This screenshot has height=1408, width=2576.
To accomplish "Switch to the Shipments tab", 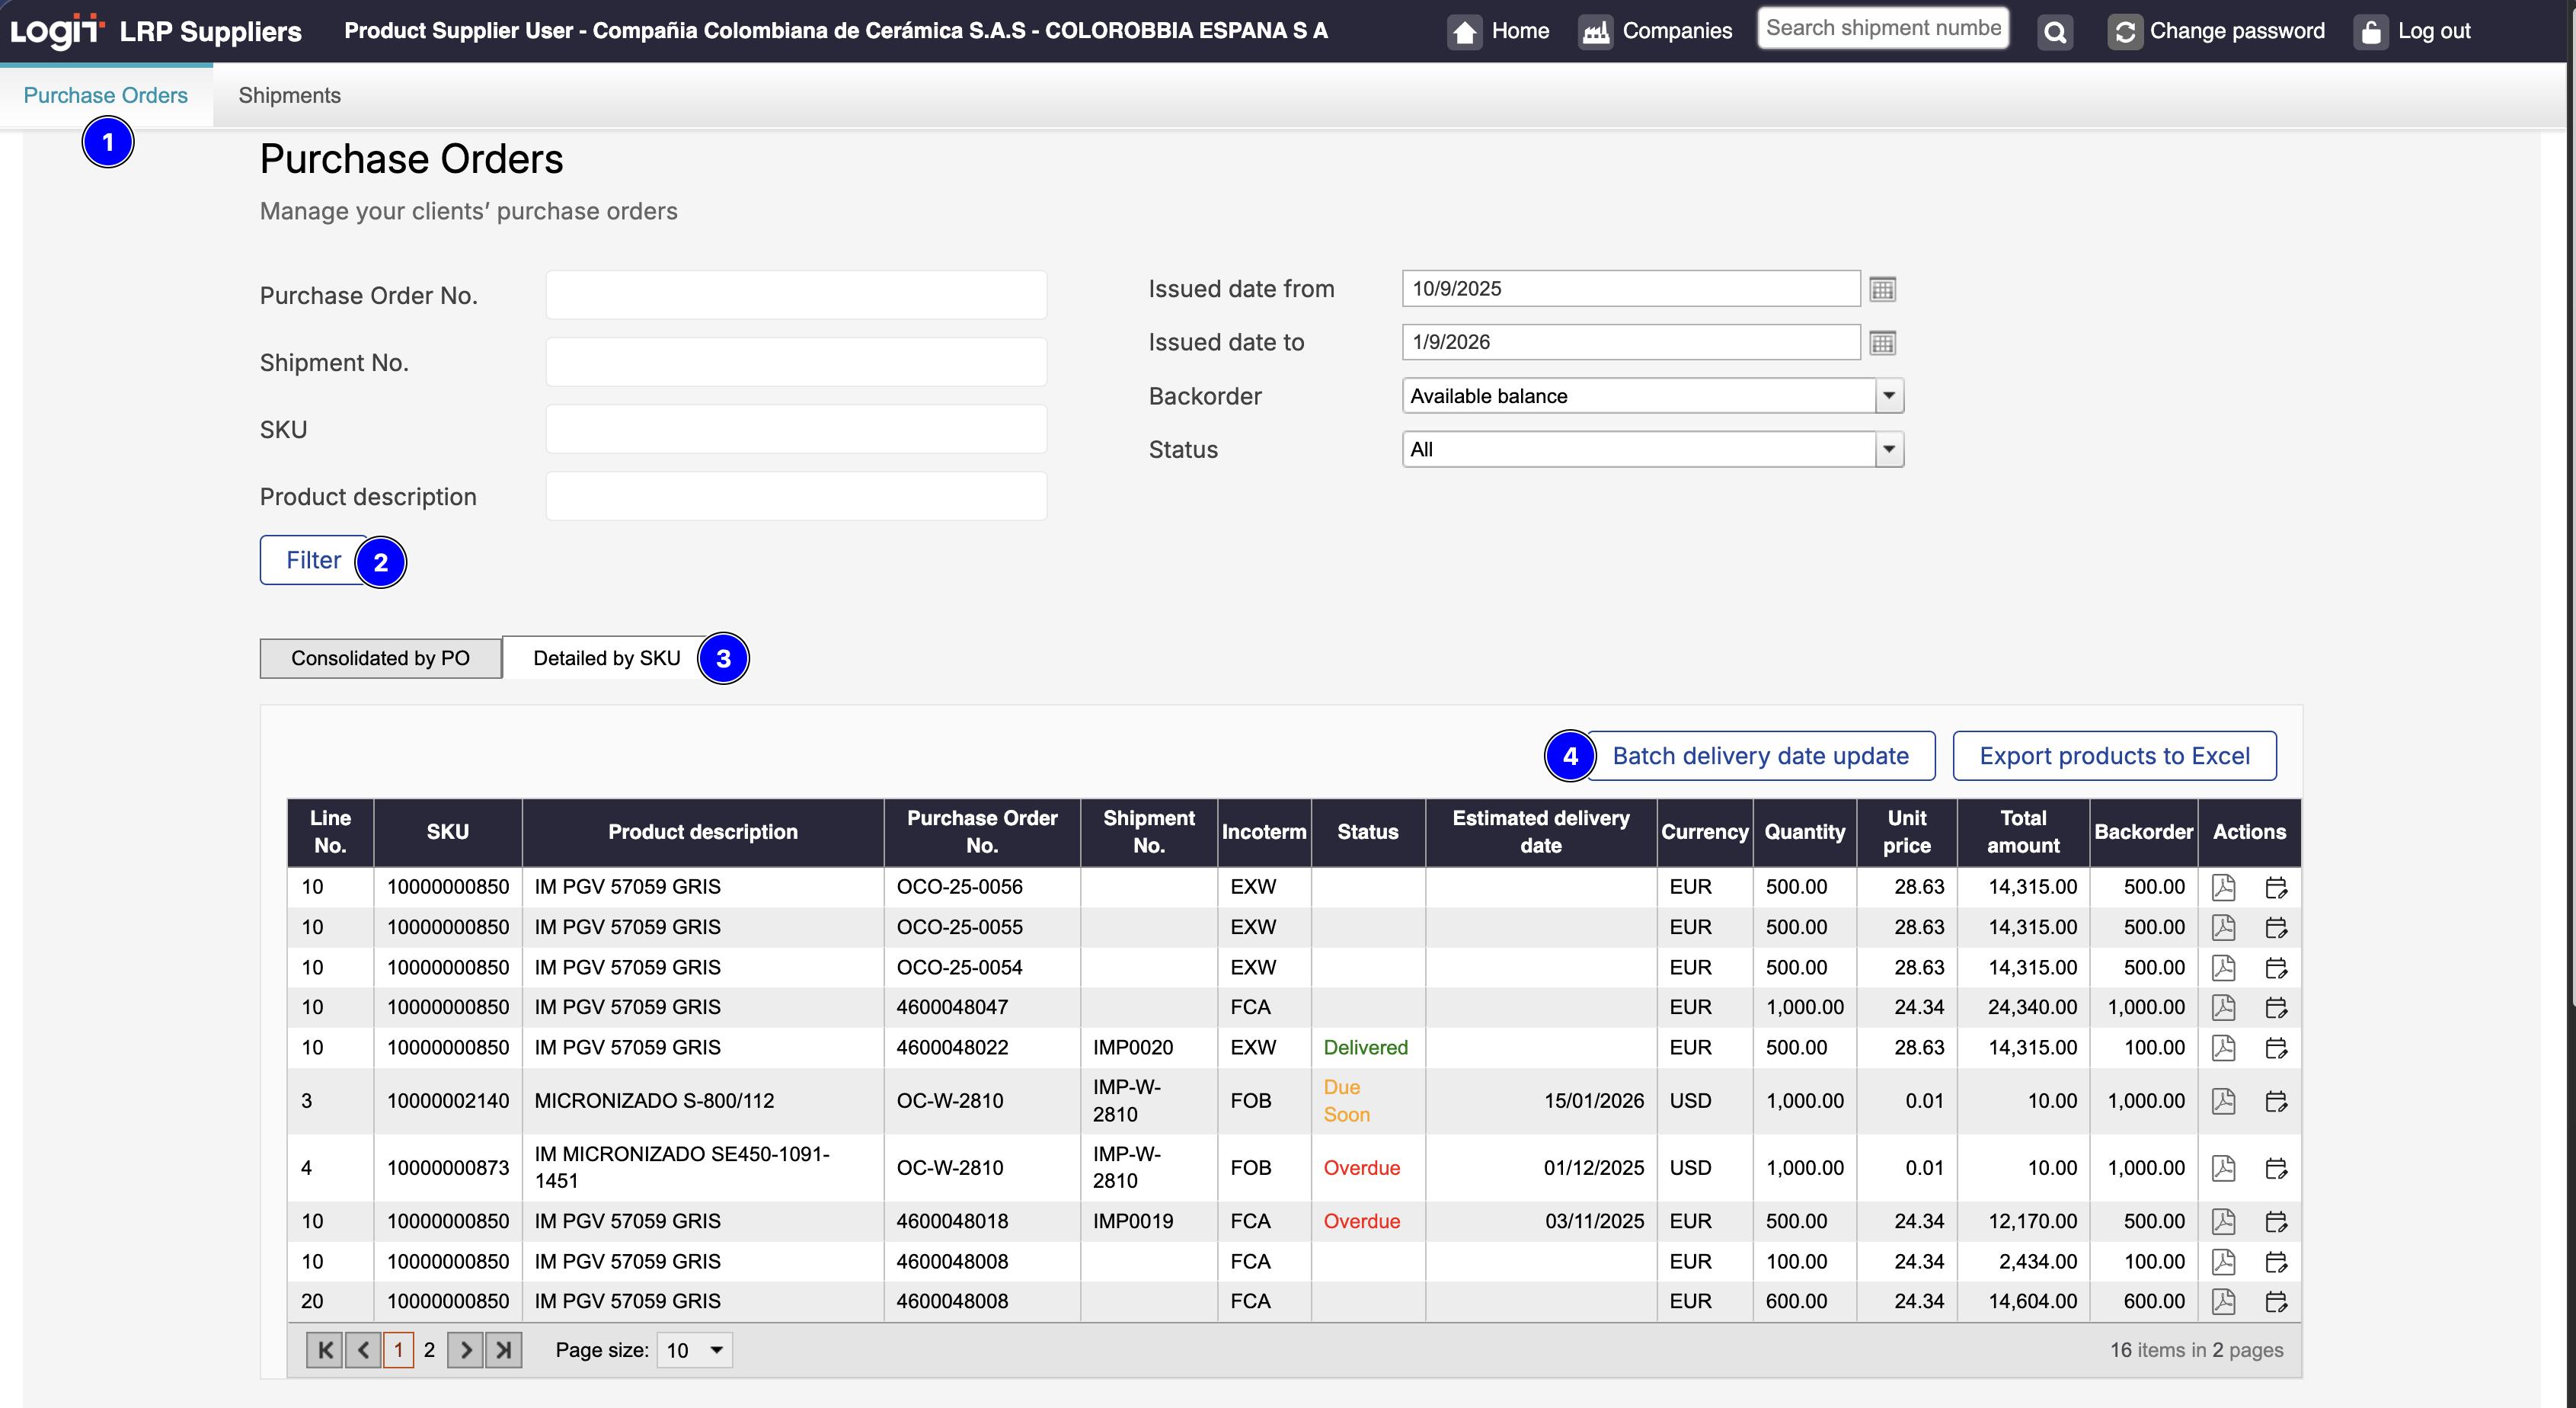I will pos(289,95).
